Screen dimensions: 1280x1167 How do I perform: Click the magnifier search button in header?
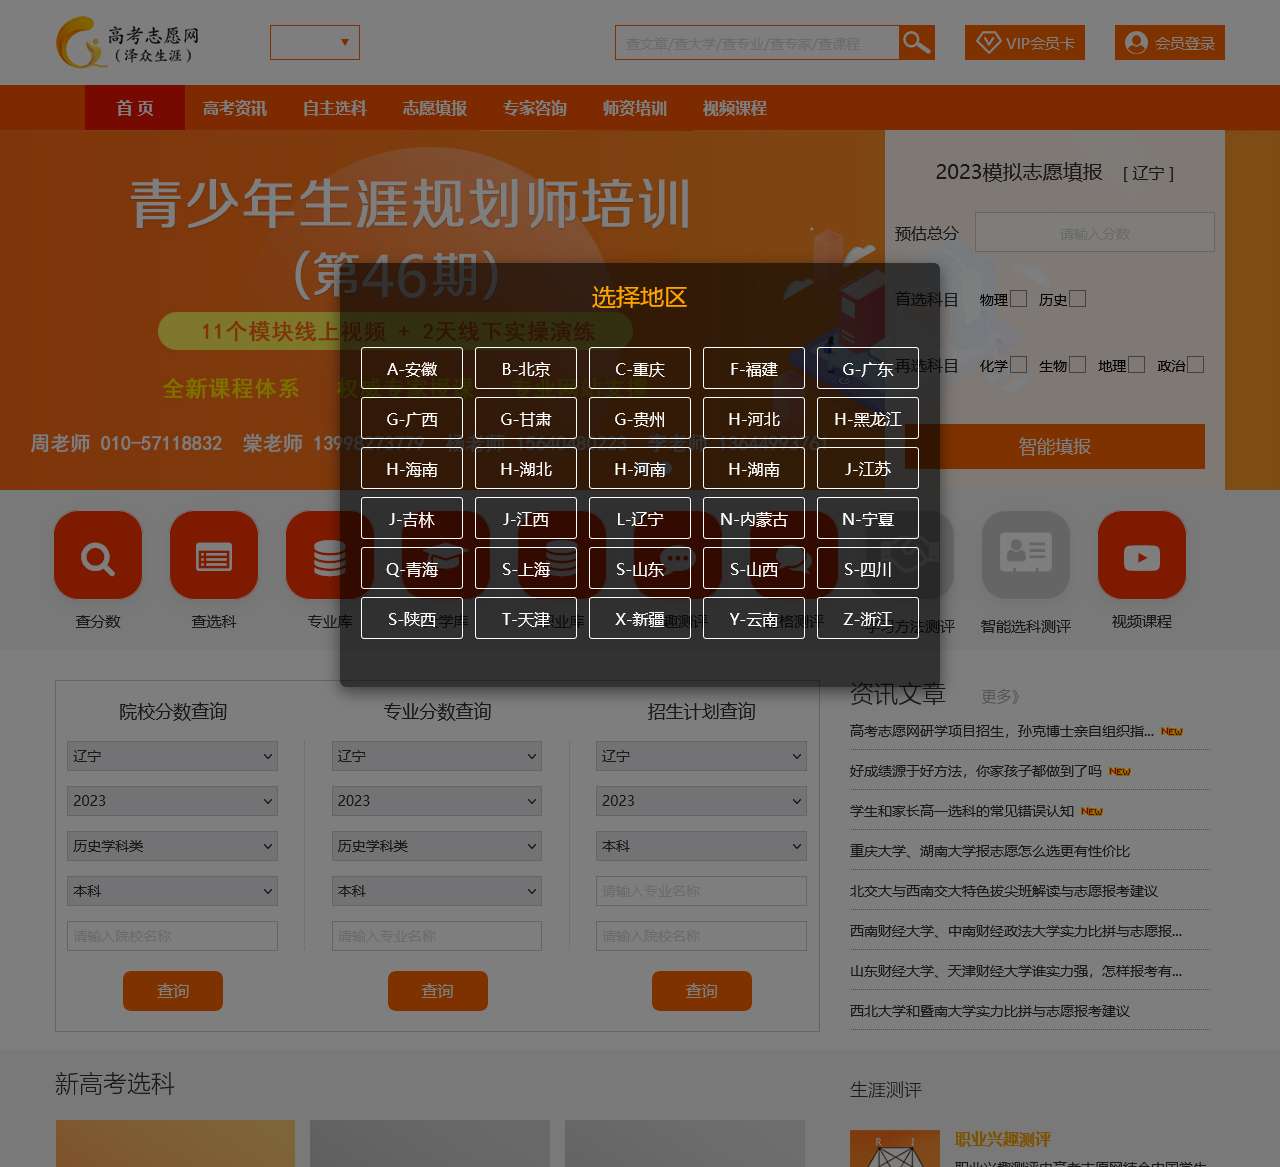[917, 43]
